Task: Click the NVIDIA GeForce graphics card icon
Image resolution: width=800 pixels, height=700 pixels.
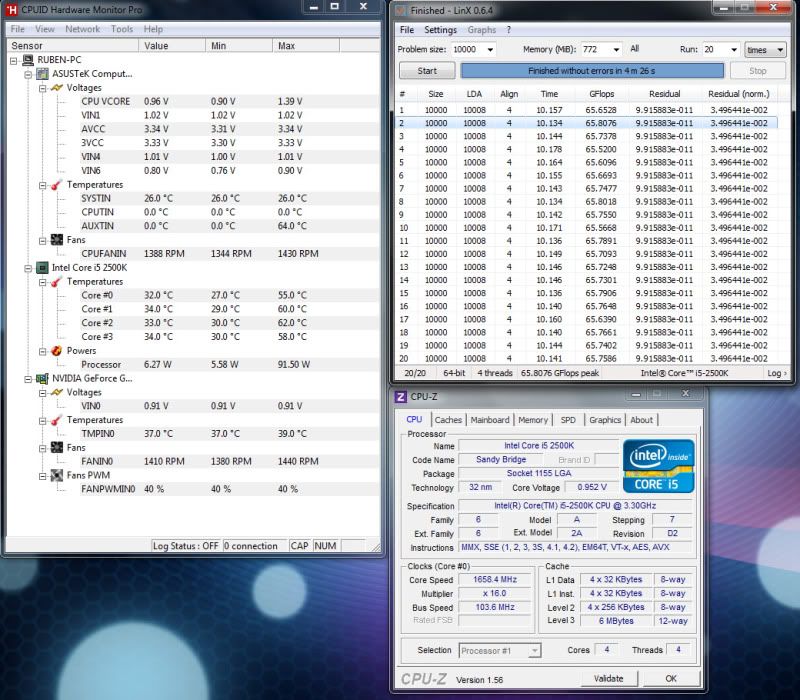Action: 42,379
